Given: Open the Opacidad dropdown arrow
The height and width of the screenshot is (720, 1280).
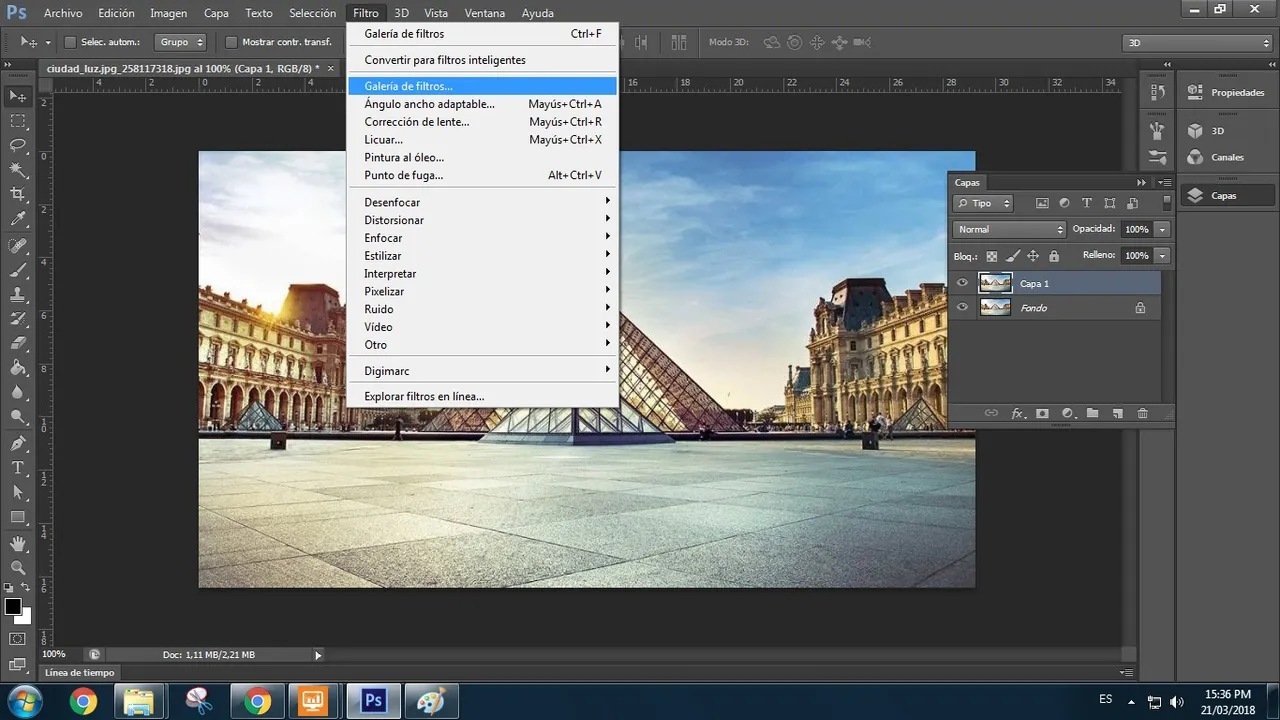Looking at the screenshot, I should pos(1162,229).
